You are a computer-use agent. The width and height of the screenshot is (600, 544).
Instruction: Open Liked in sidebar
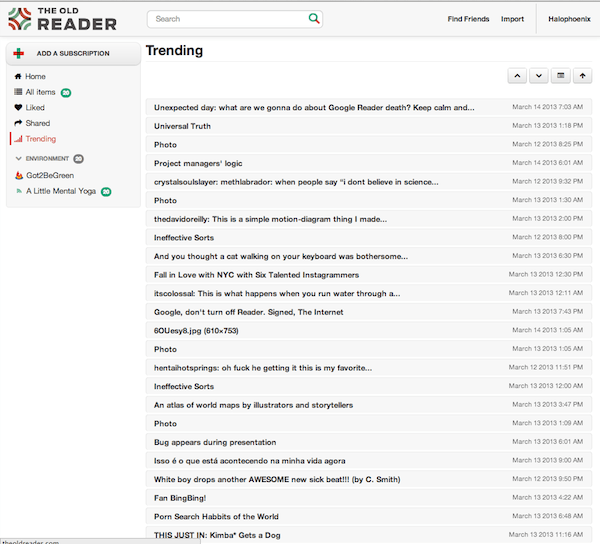click(x=35, y=107)
